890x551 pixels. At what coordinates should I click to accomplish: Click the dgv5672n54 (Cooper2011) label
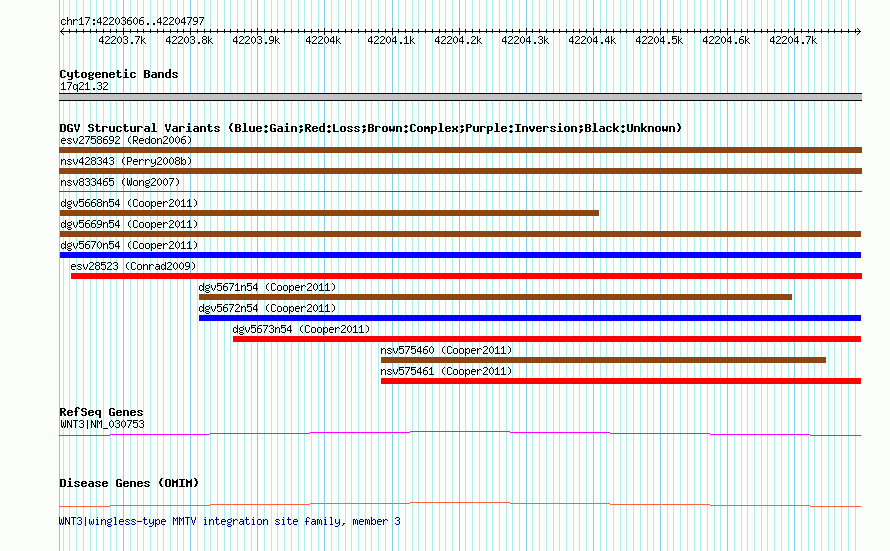(267, 308)
